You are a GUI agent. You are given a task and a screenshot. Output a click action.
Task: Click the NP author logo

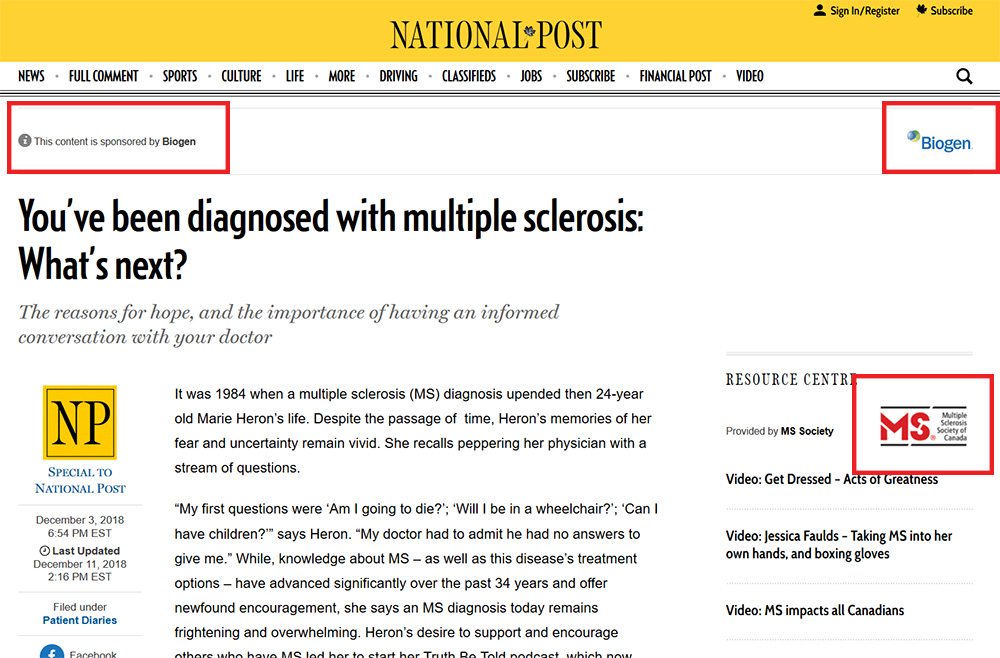[80, 422]
